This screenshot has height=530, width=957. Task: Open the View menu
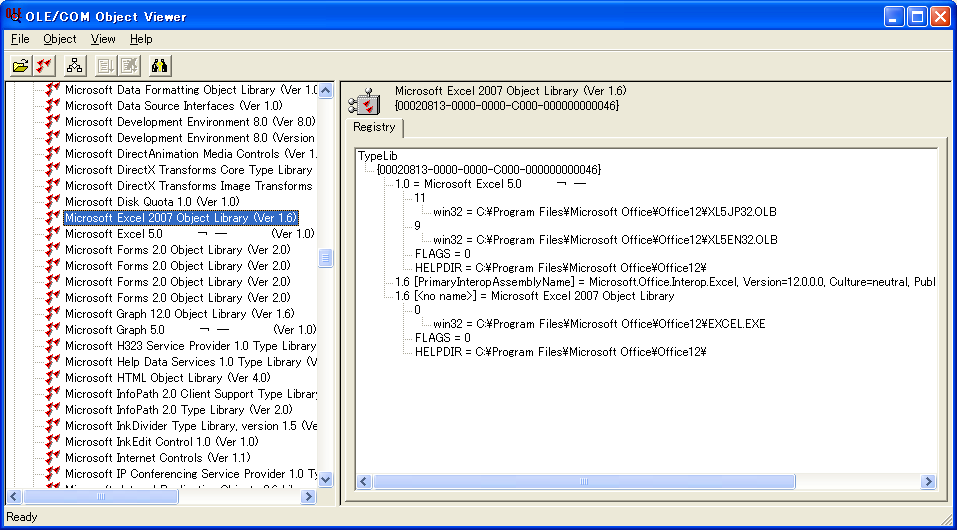click(x=103, y=39)
